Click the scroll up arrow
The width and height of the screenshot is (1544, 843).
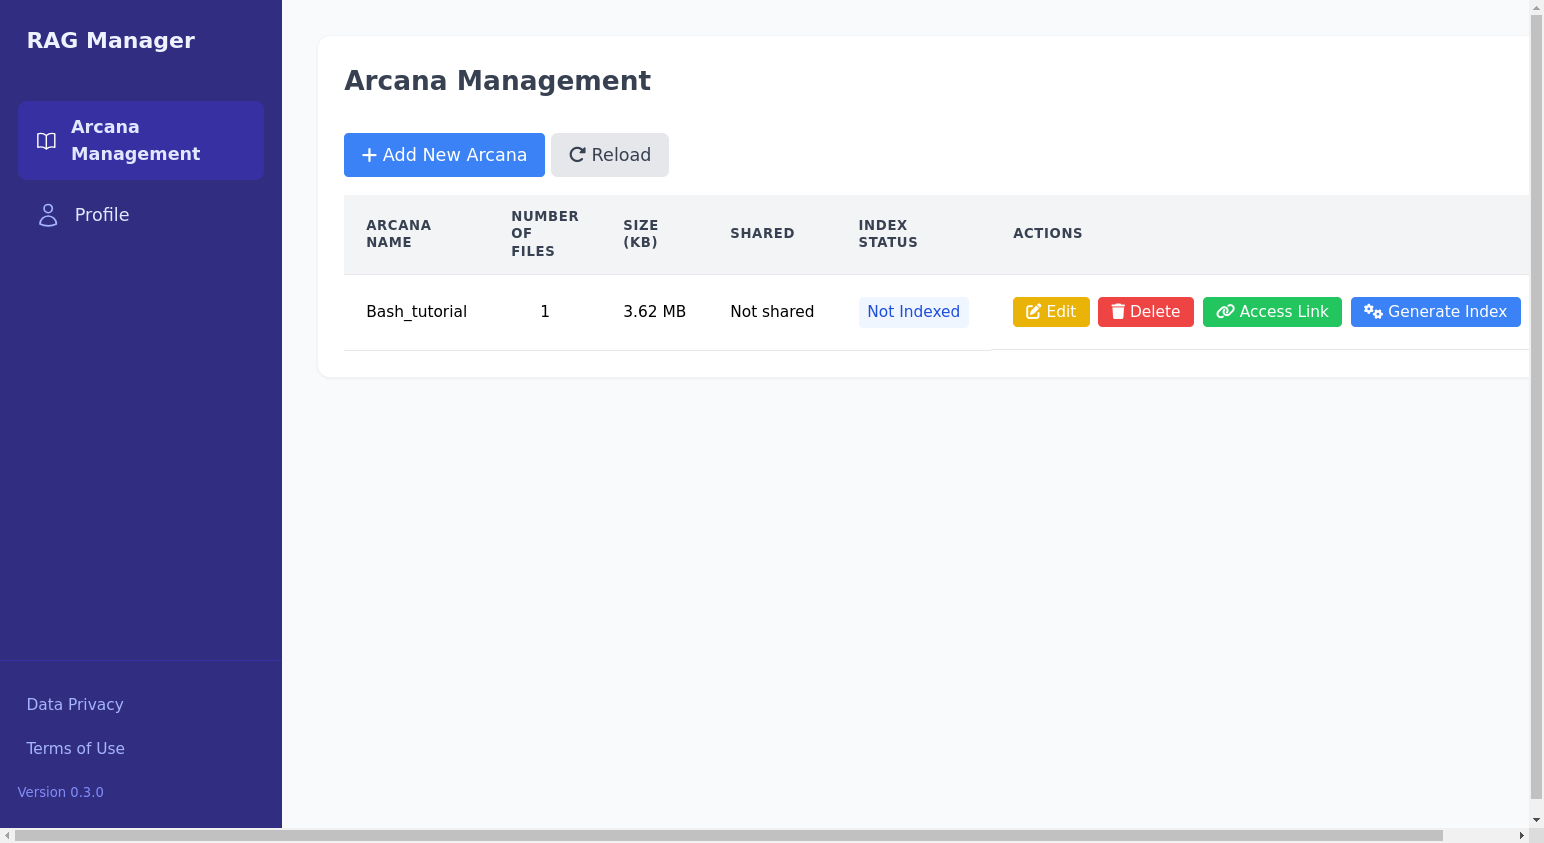point(1537,7)
